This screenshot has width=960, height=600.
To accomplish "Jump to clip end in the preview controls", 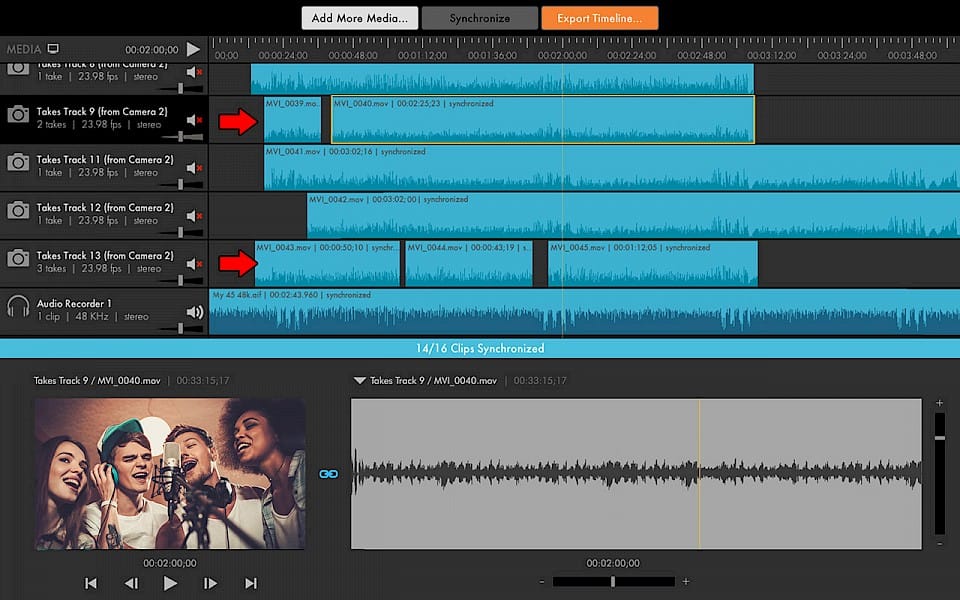I will (251, 583).
